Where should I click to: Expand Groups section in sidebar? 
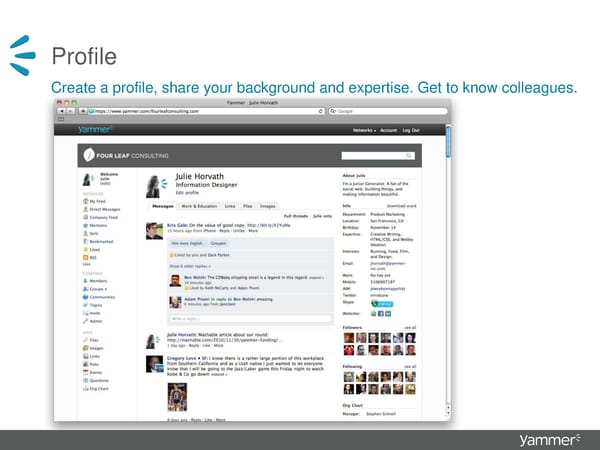tap(99, 289)
